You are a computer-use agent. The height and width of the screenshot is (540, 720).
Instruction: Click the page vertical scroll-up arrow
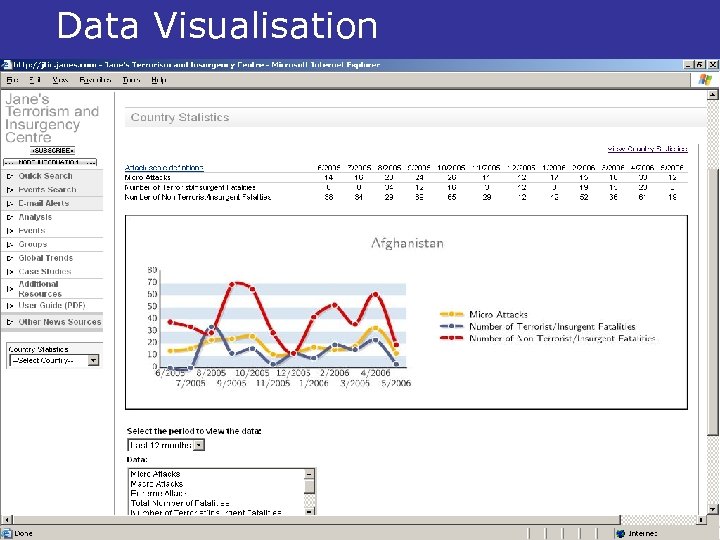712,95
